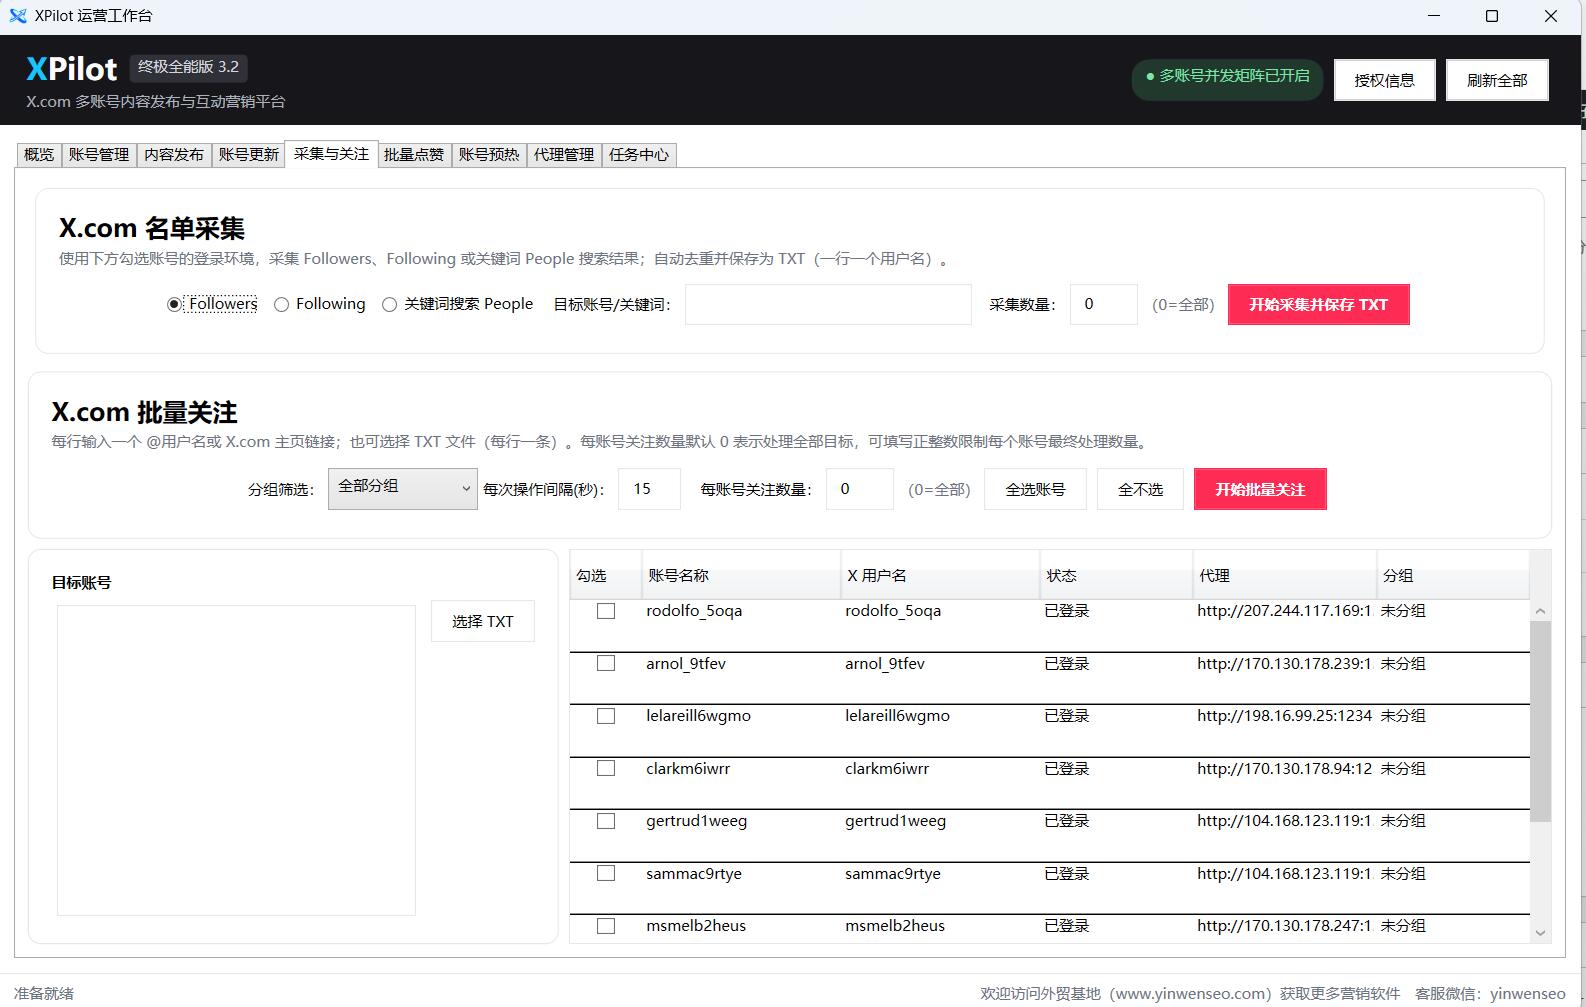The height and width of the screenshot is (1007, 1586).
Task: Click proxy cell http://207.244.117.169:1
Action: click(1284, 611)
